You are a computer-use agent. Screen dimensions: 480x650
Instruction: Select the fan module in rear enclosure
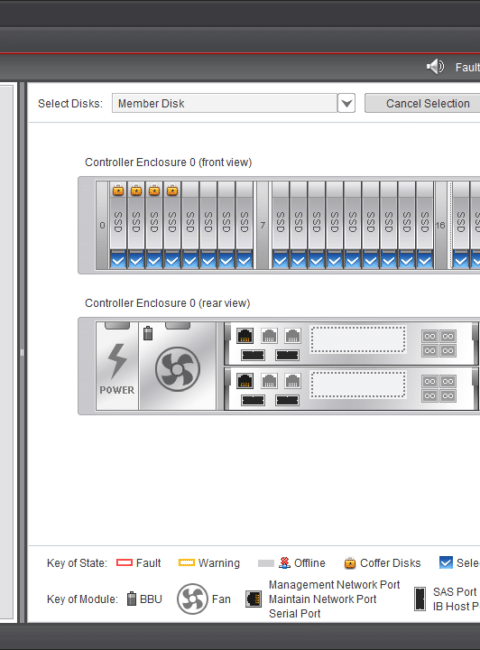(x=178, y=369)
